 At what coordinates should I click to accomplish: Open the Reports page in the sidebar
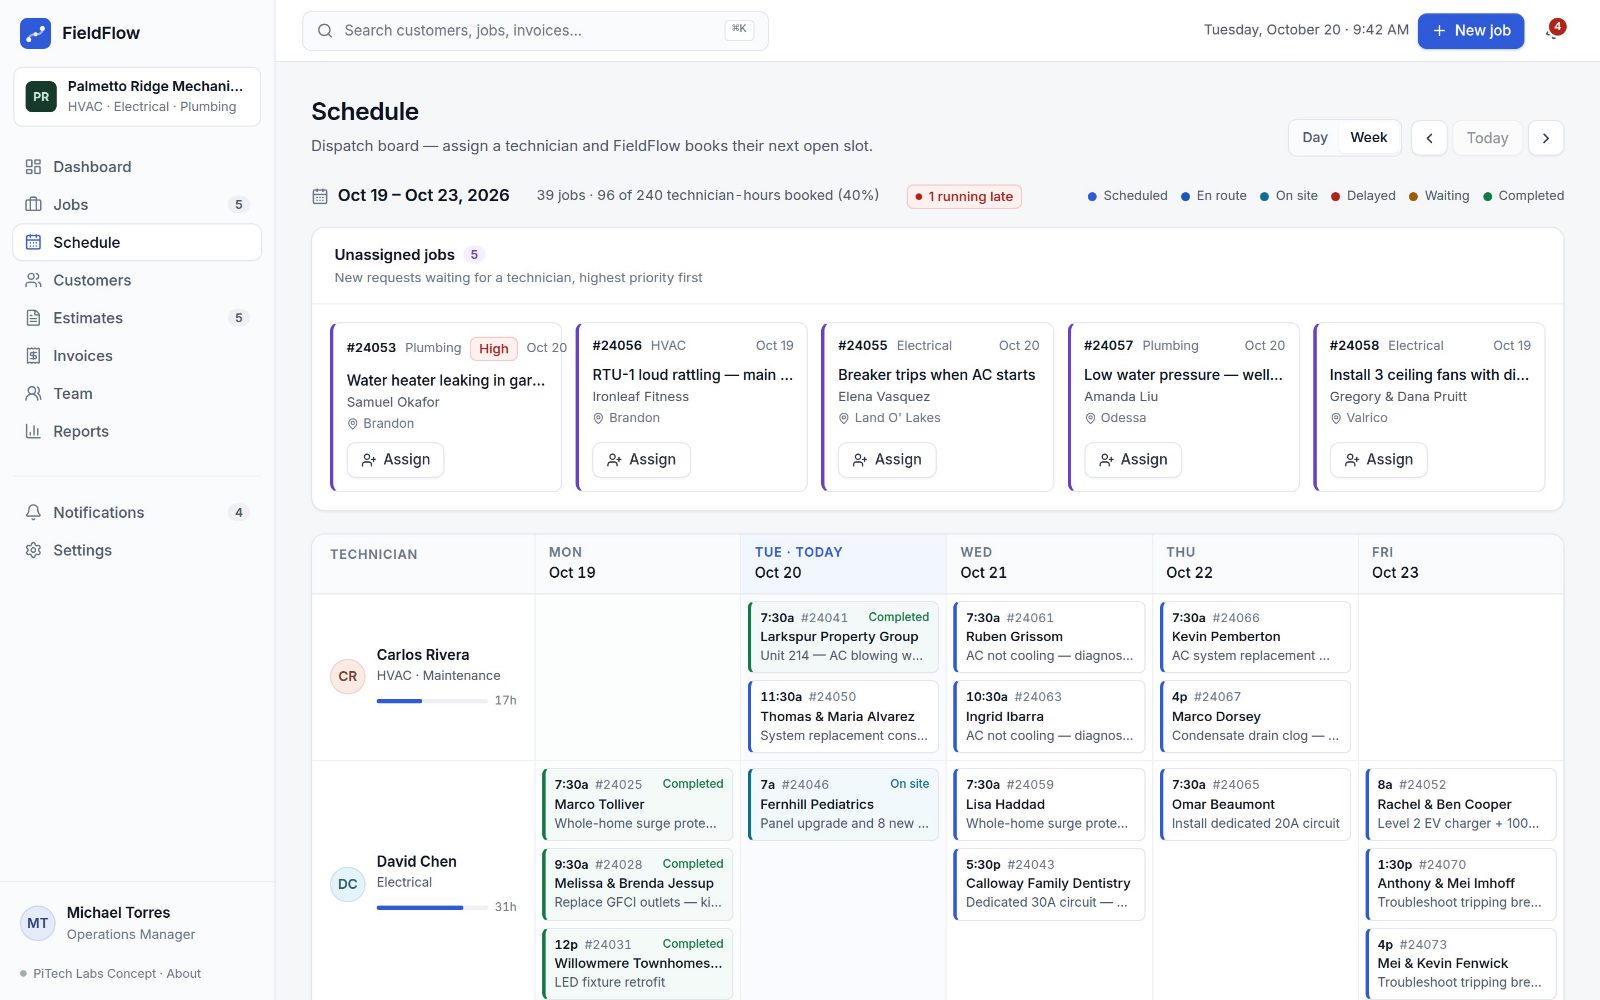point(137,432)
